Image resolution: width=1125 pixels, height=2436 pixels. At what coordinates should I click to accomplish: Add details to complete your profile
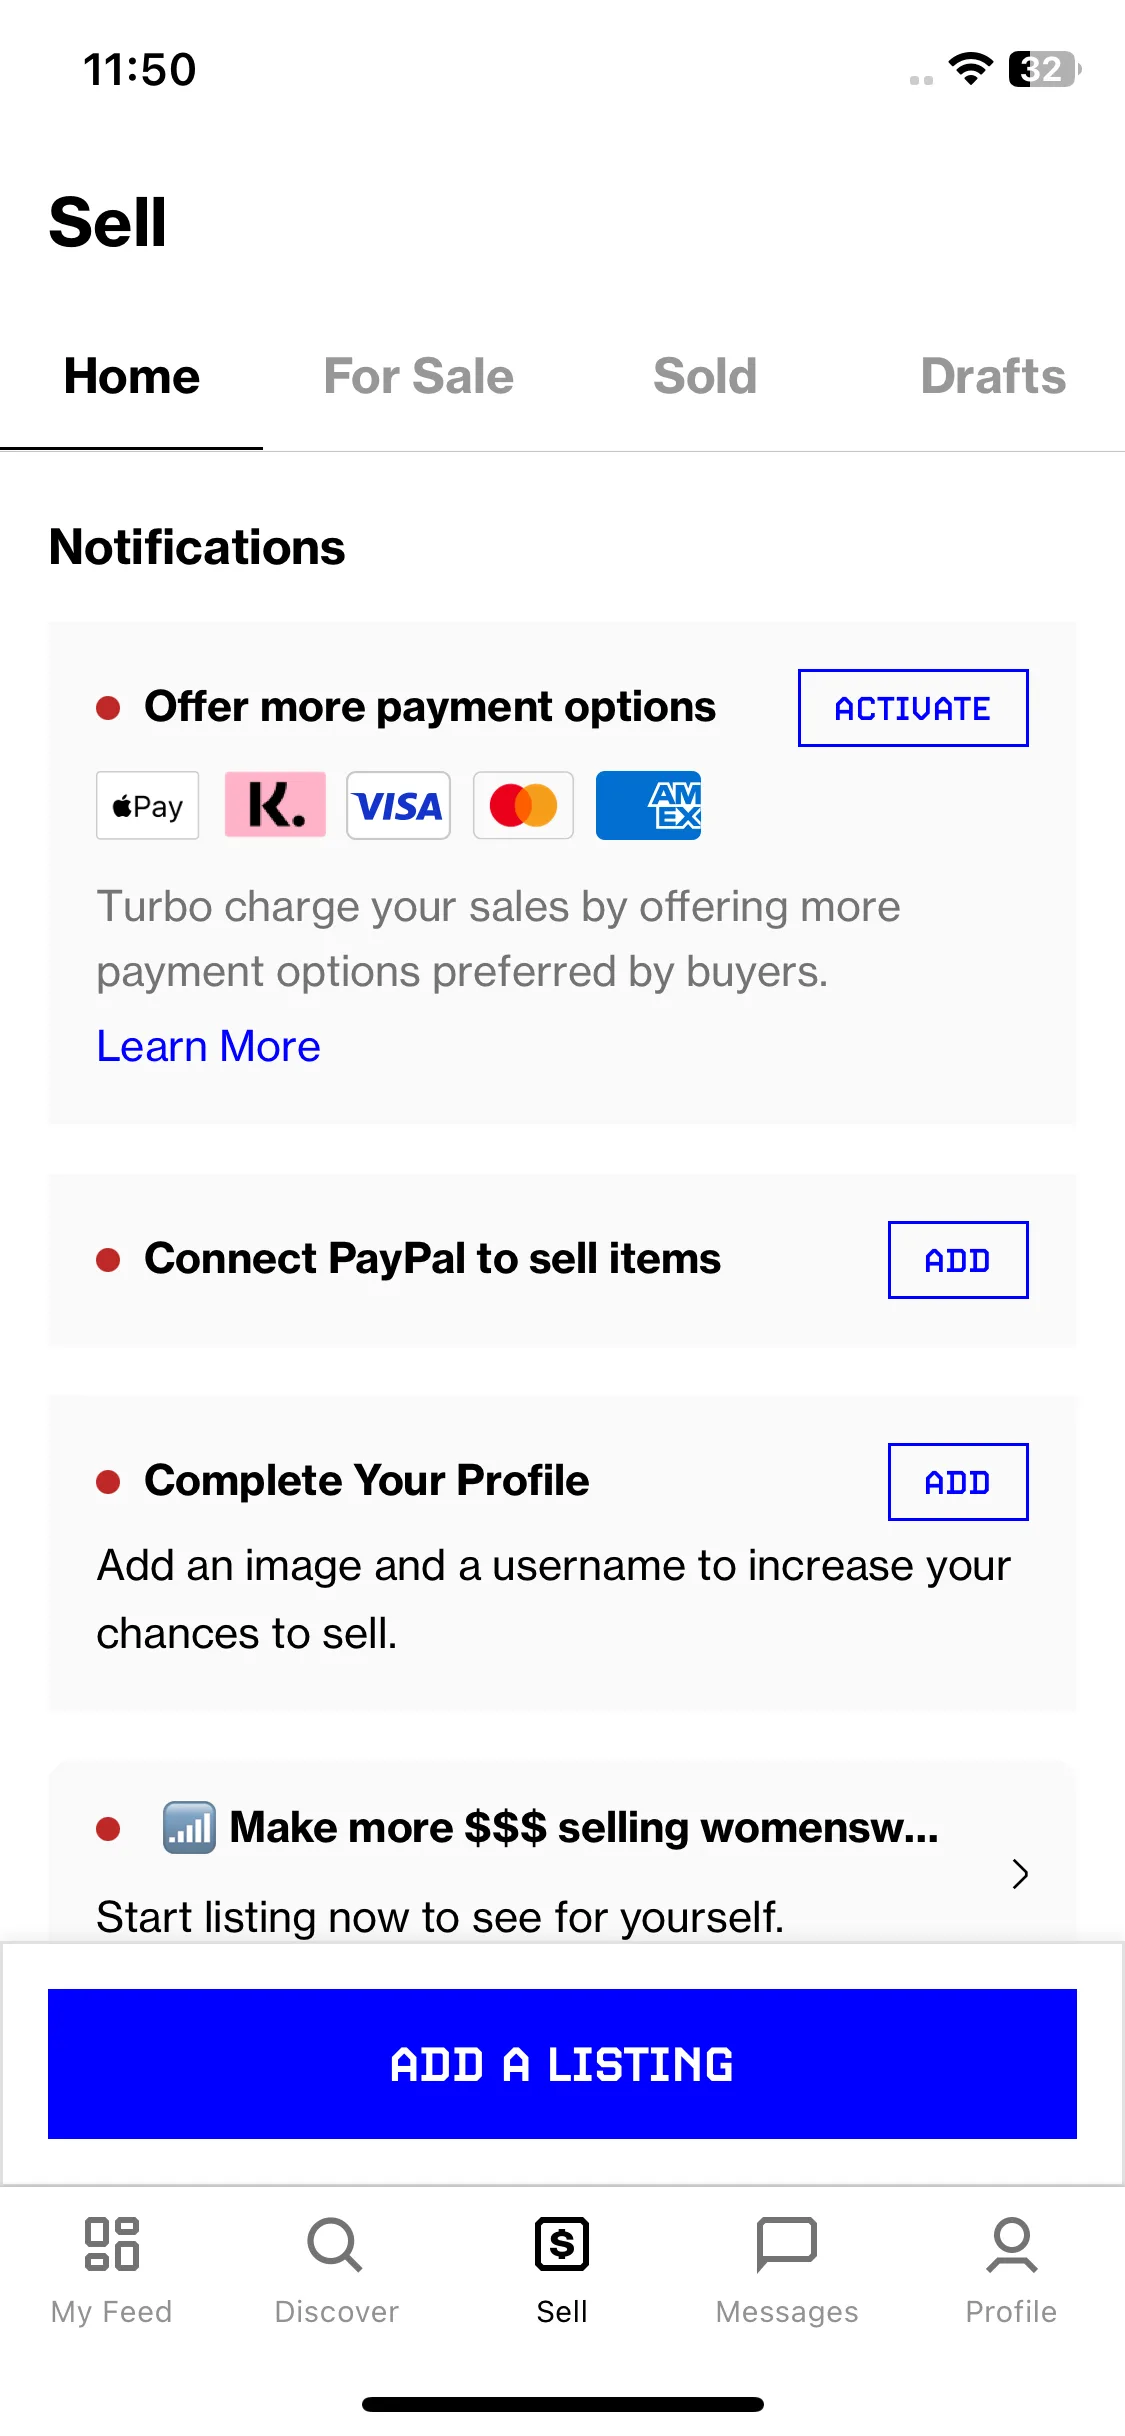coord(958,1482)
